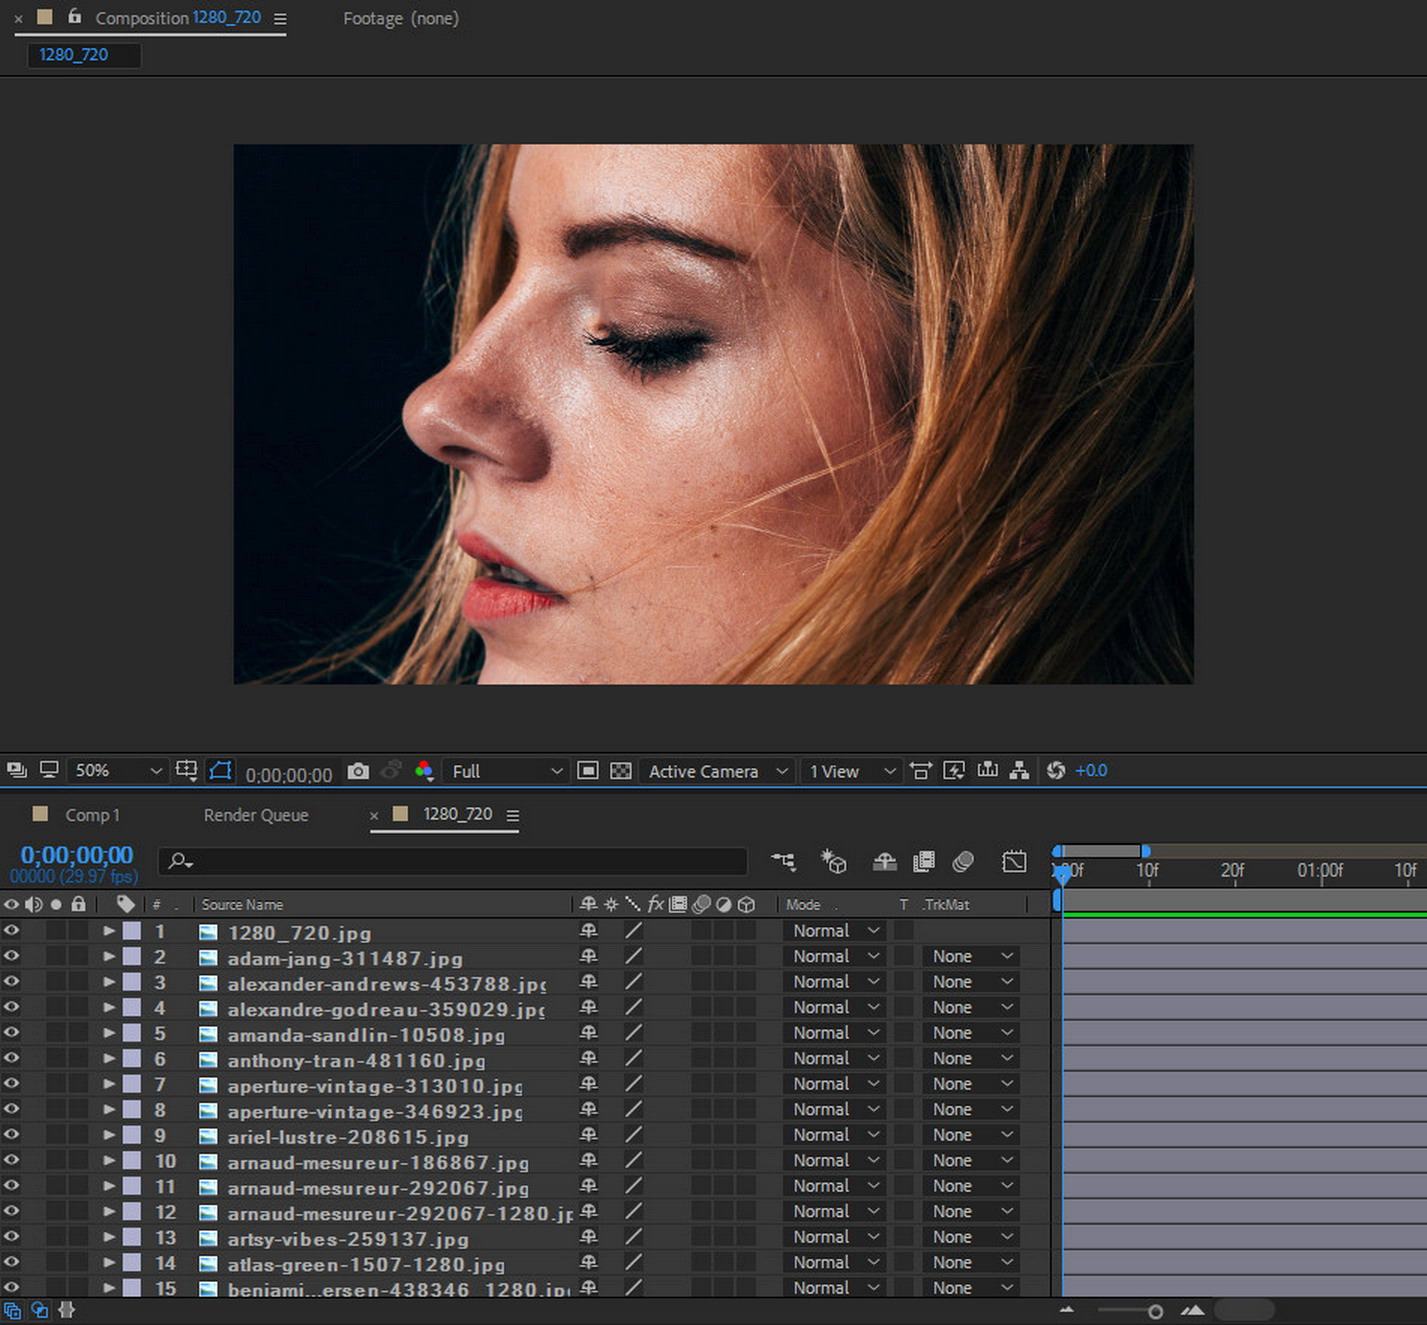Click the Reset Exposure icon

1056,771
